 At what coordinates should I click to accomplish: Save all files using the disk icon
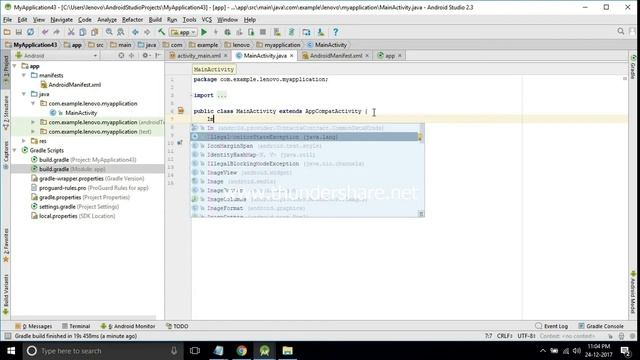[19, 32]
